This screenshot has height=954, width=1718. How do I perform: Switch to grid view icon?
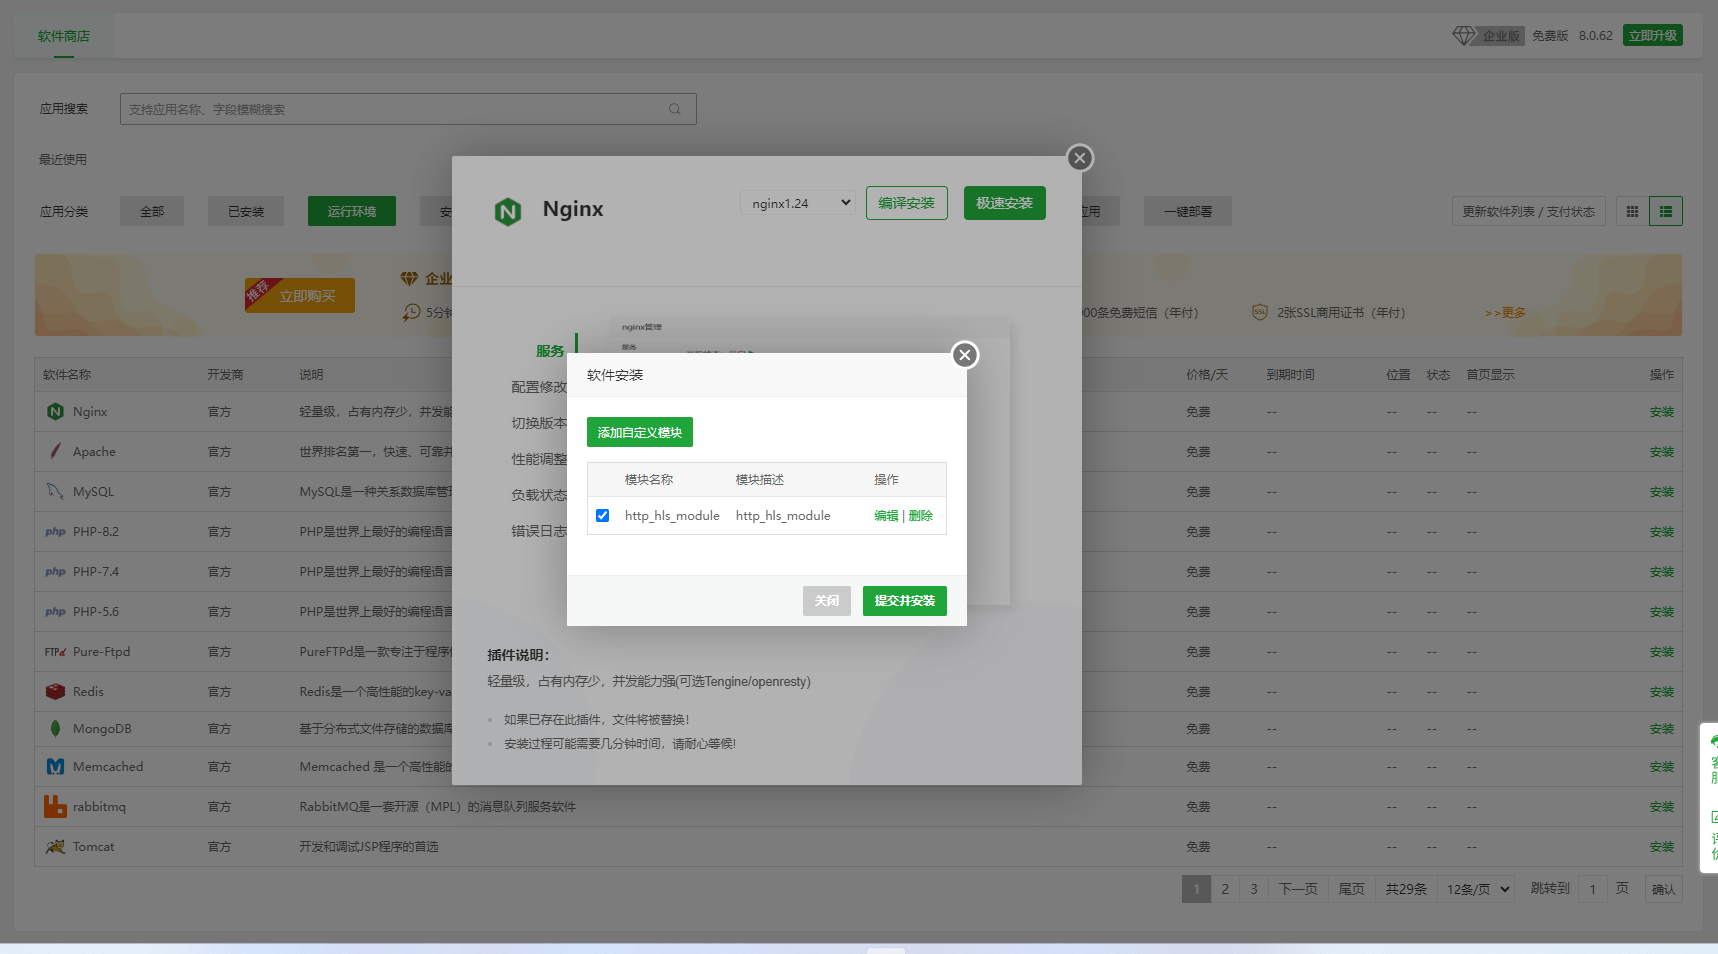1632,211
